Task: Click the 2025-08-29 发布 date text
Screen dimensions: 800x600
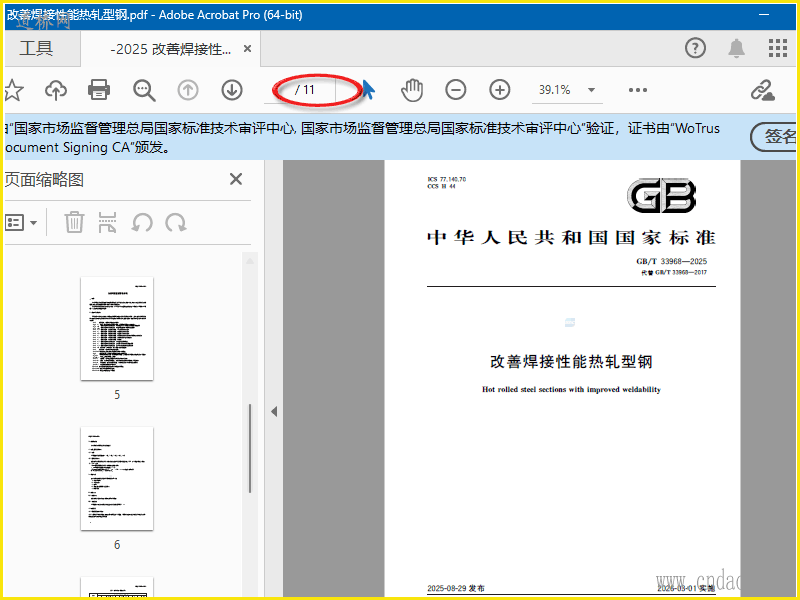Action: (456, 588)
